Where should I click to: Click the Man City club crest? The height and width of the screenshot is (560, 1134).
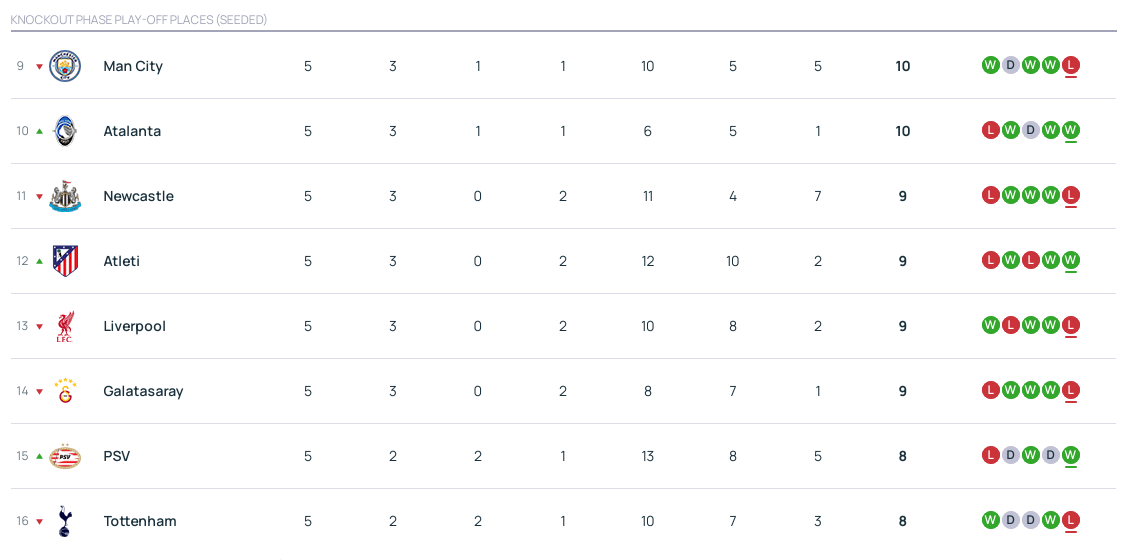65,66
